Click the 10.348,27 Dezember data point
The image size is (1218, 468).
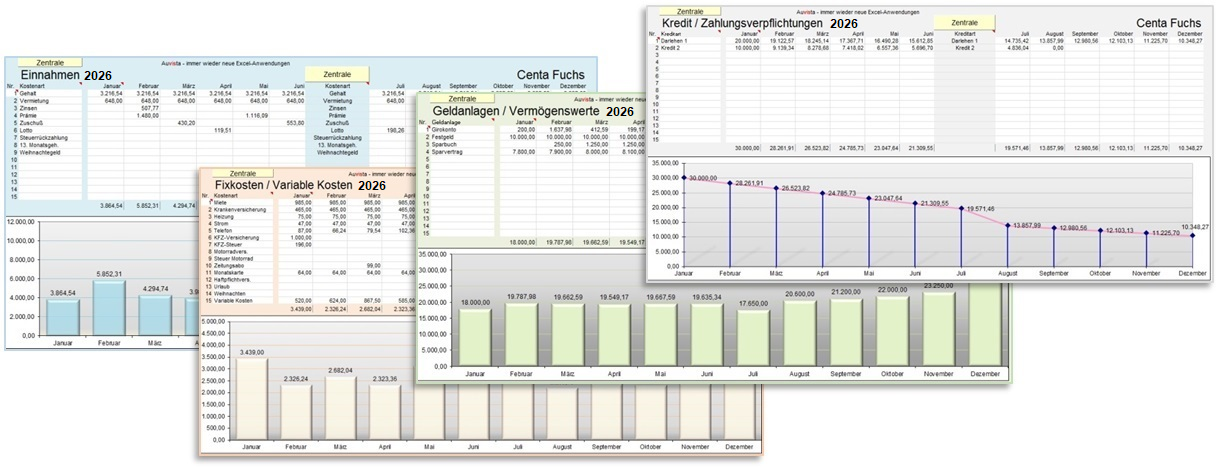pyautogui.click(x=1192, y=236)
